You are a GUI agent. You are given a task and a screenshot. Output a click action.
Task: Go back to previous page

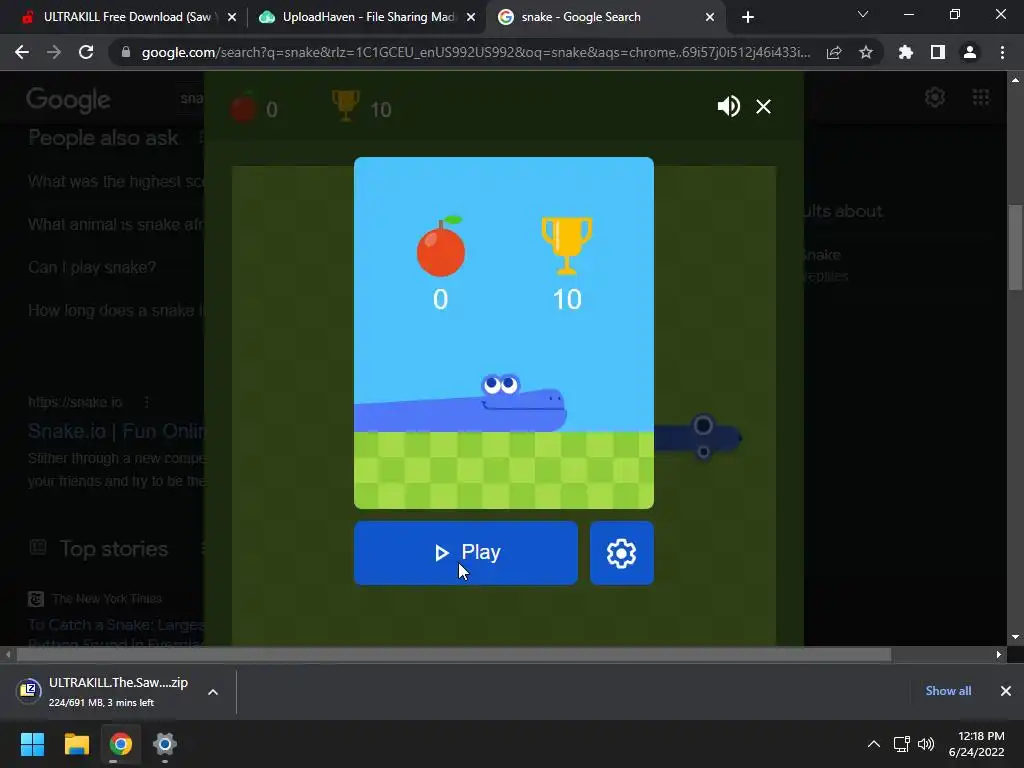pos(22,52)
